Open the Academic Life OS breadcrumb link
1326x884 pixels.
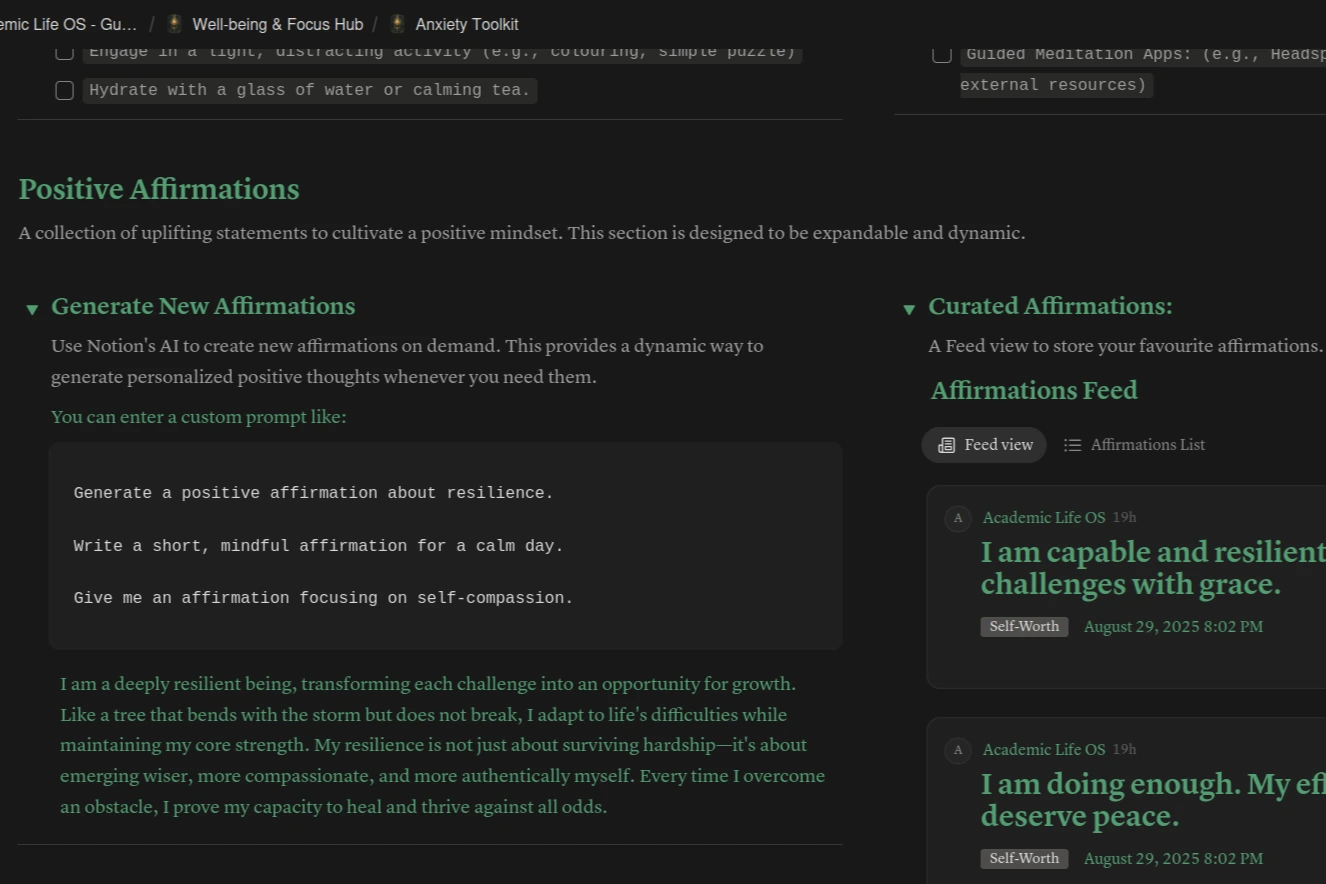[x=68, y=24]
